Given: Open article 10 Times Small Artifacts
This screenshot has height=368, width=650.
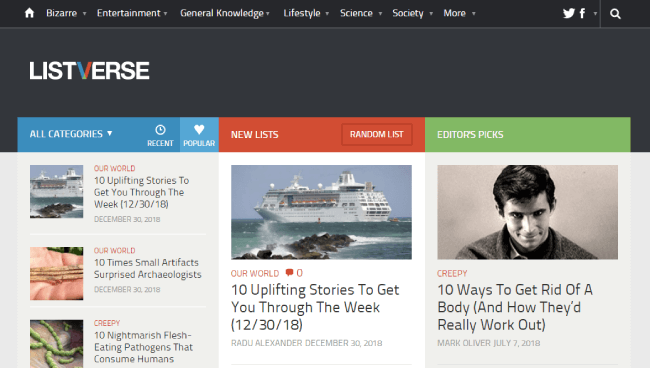Looking at the screenshot, I should [148, 269].
